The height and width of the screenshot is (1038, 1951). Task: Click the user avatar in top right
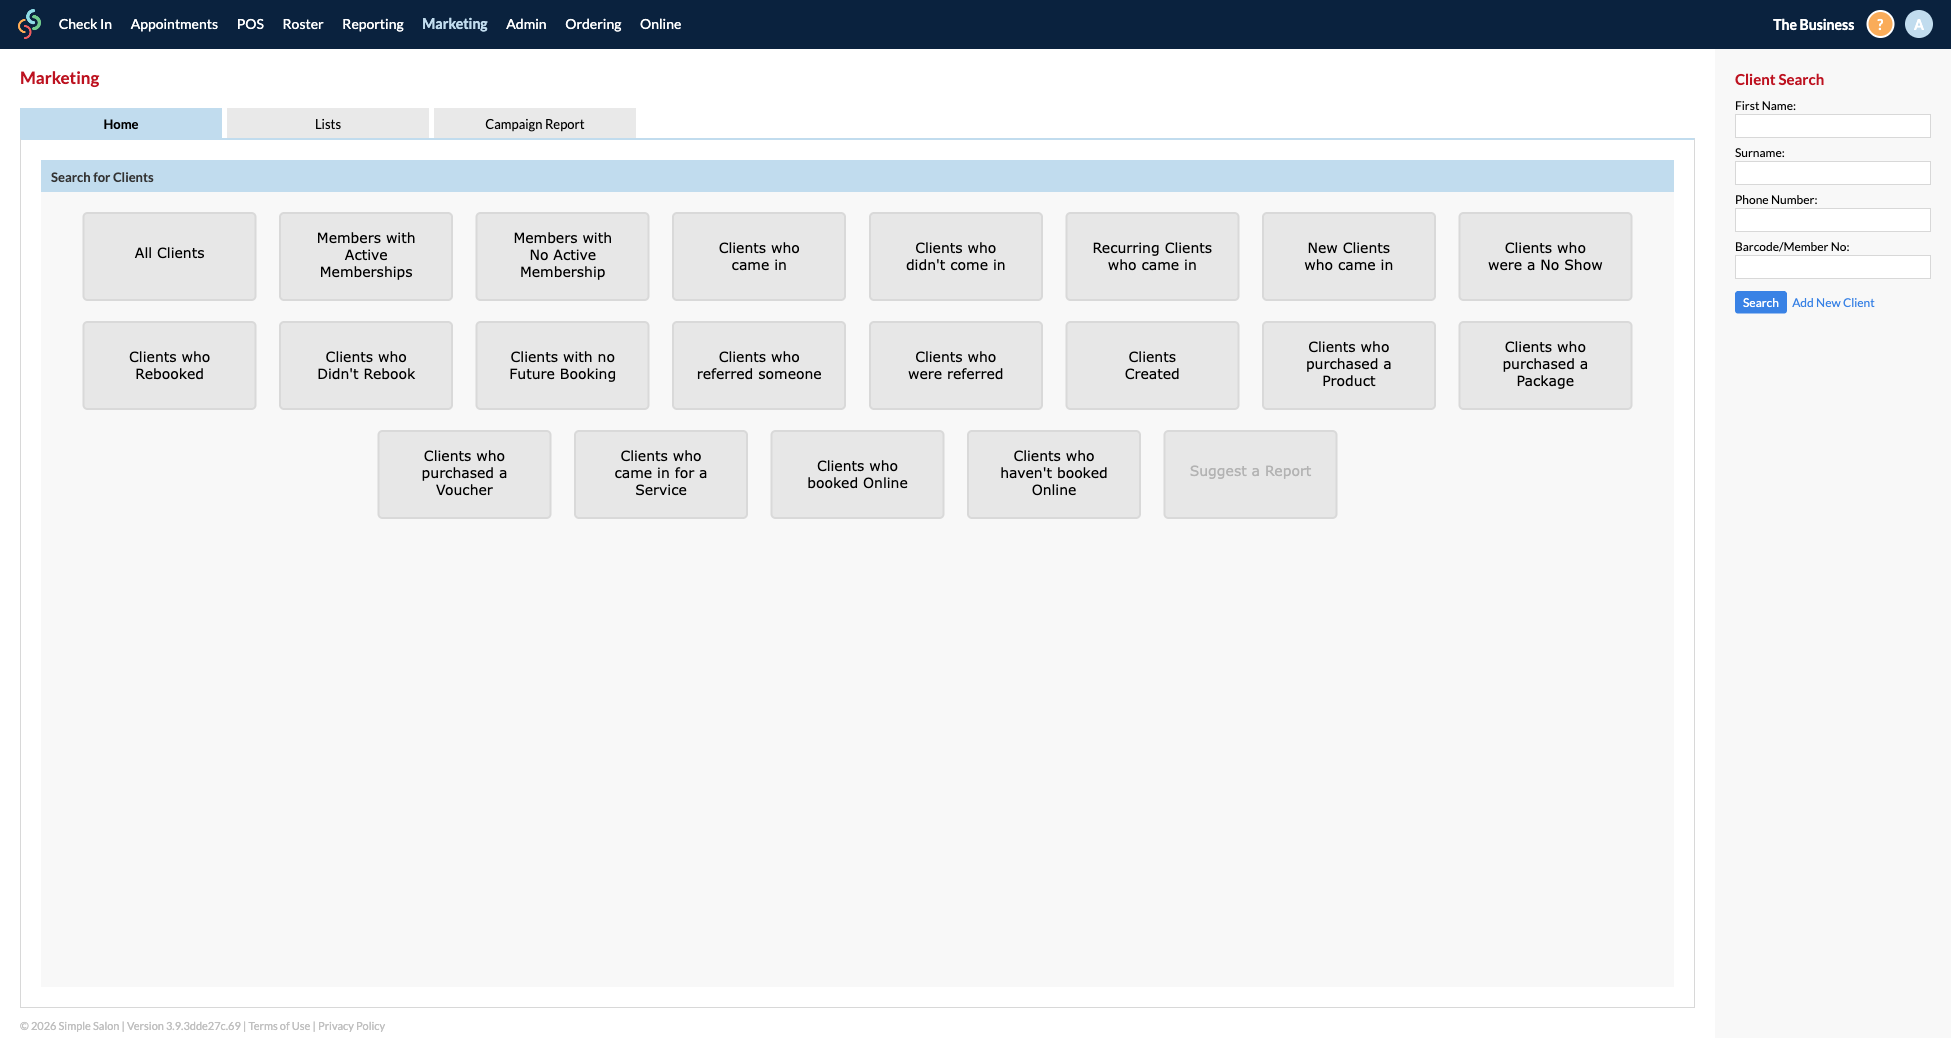[x=1919, y=23]
